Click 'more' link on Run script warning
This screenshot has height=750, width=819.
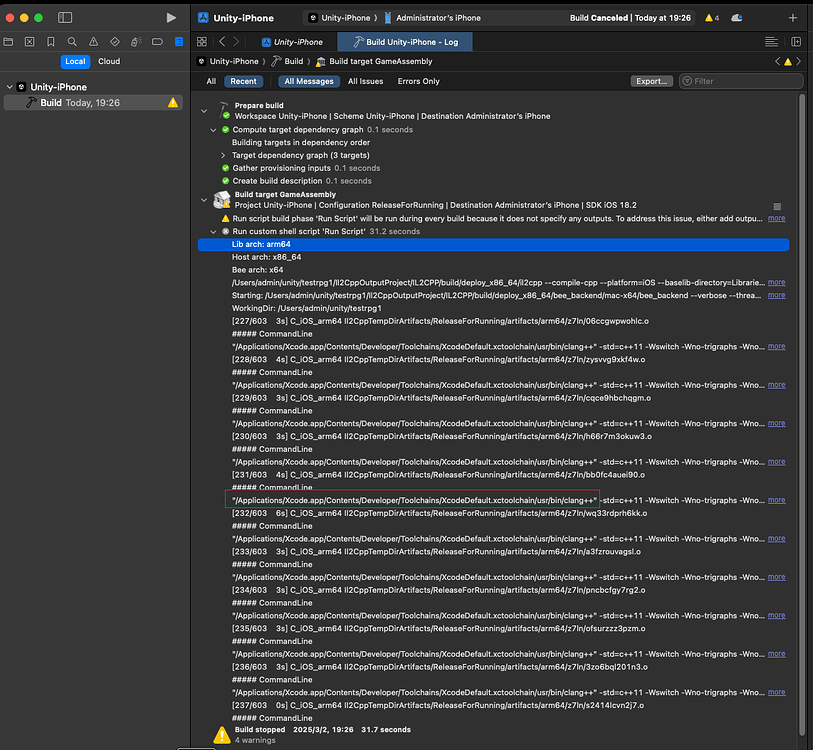pyautogui.click(x=776, y=218)
